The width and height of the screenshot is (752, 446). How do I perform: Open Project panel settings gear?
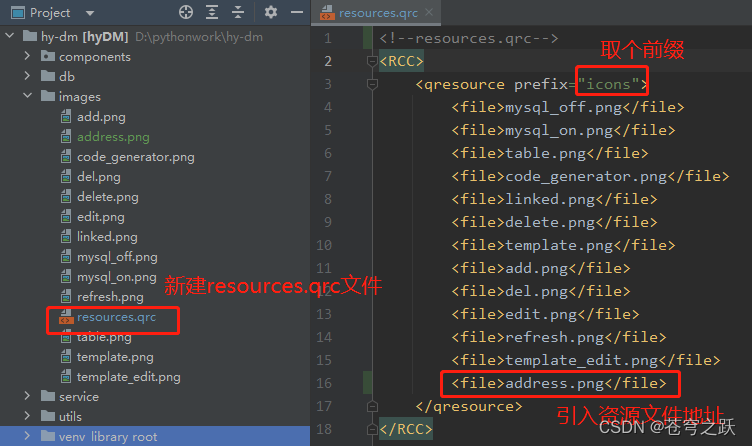(x=271, y=12)
